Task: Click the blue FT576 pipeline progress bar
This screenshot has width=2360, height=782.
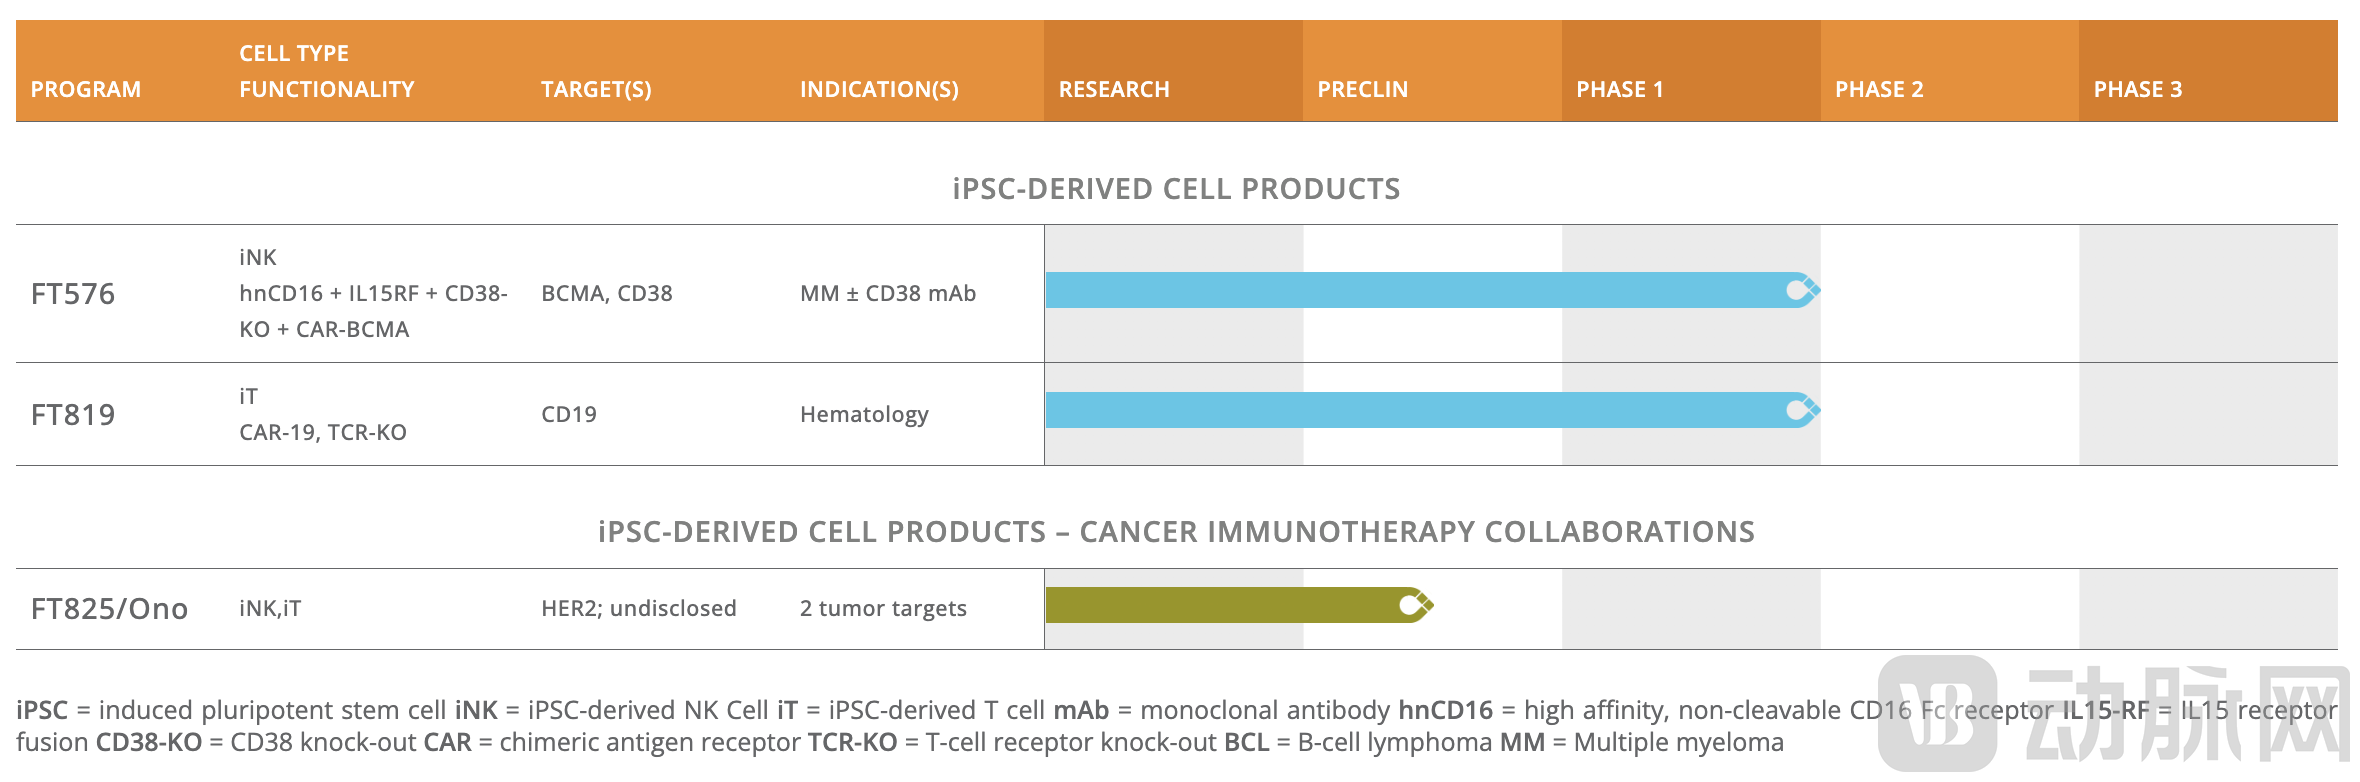Action: point(1400,291)
